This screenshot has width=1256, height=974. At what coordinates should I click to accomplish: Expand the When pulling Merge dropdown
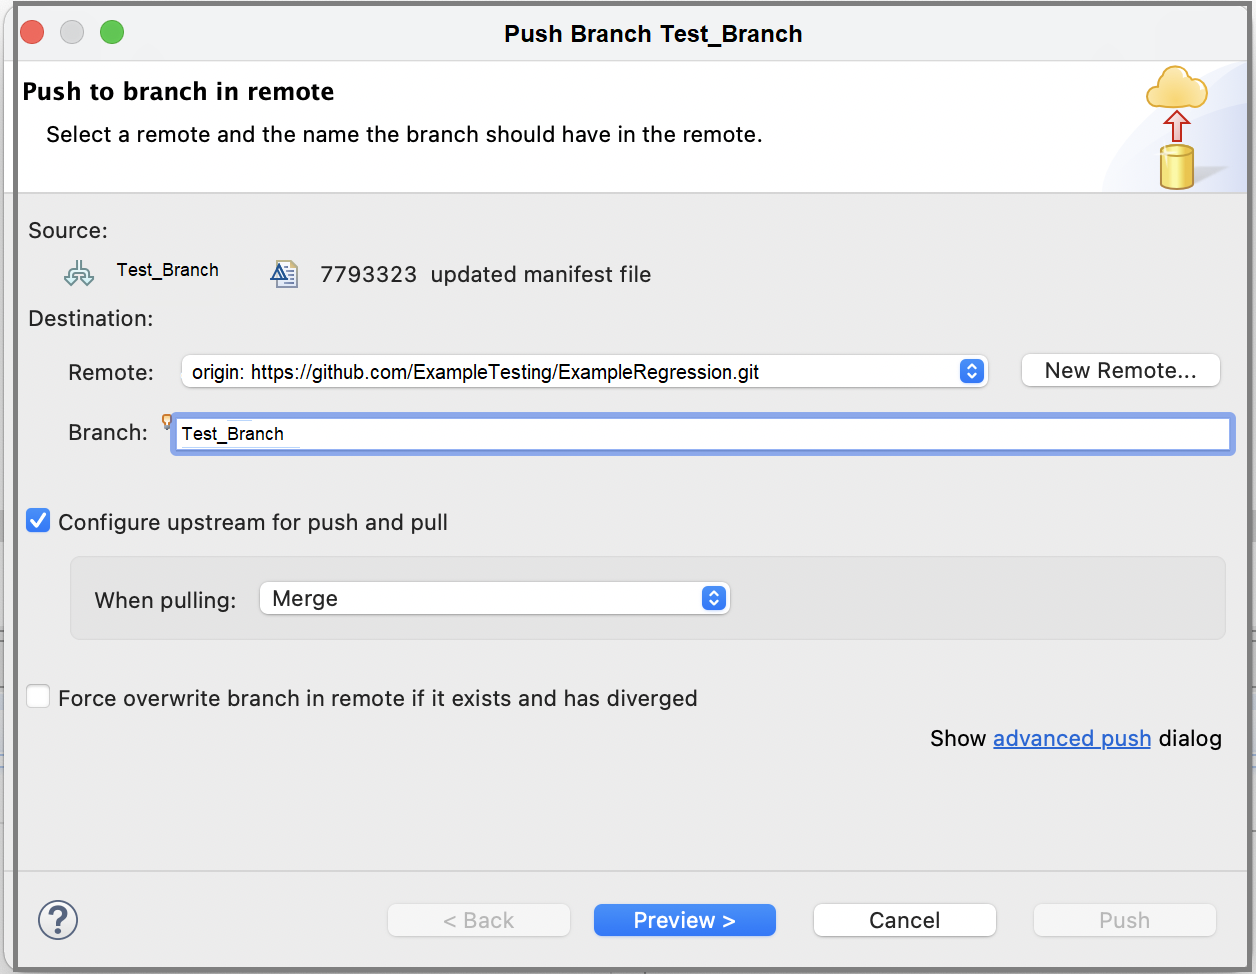(x=494, y=599)
